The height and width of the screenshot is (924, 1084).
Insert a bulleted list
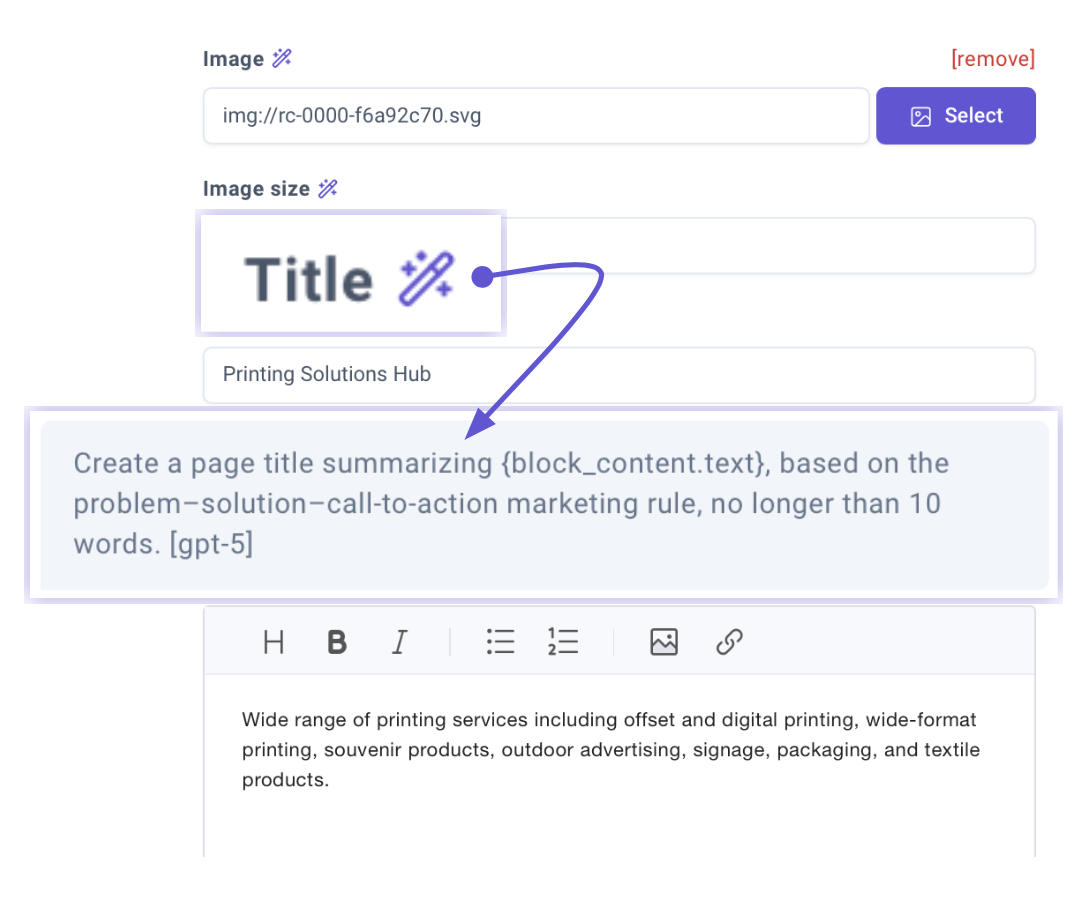(500, 642)
